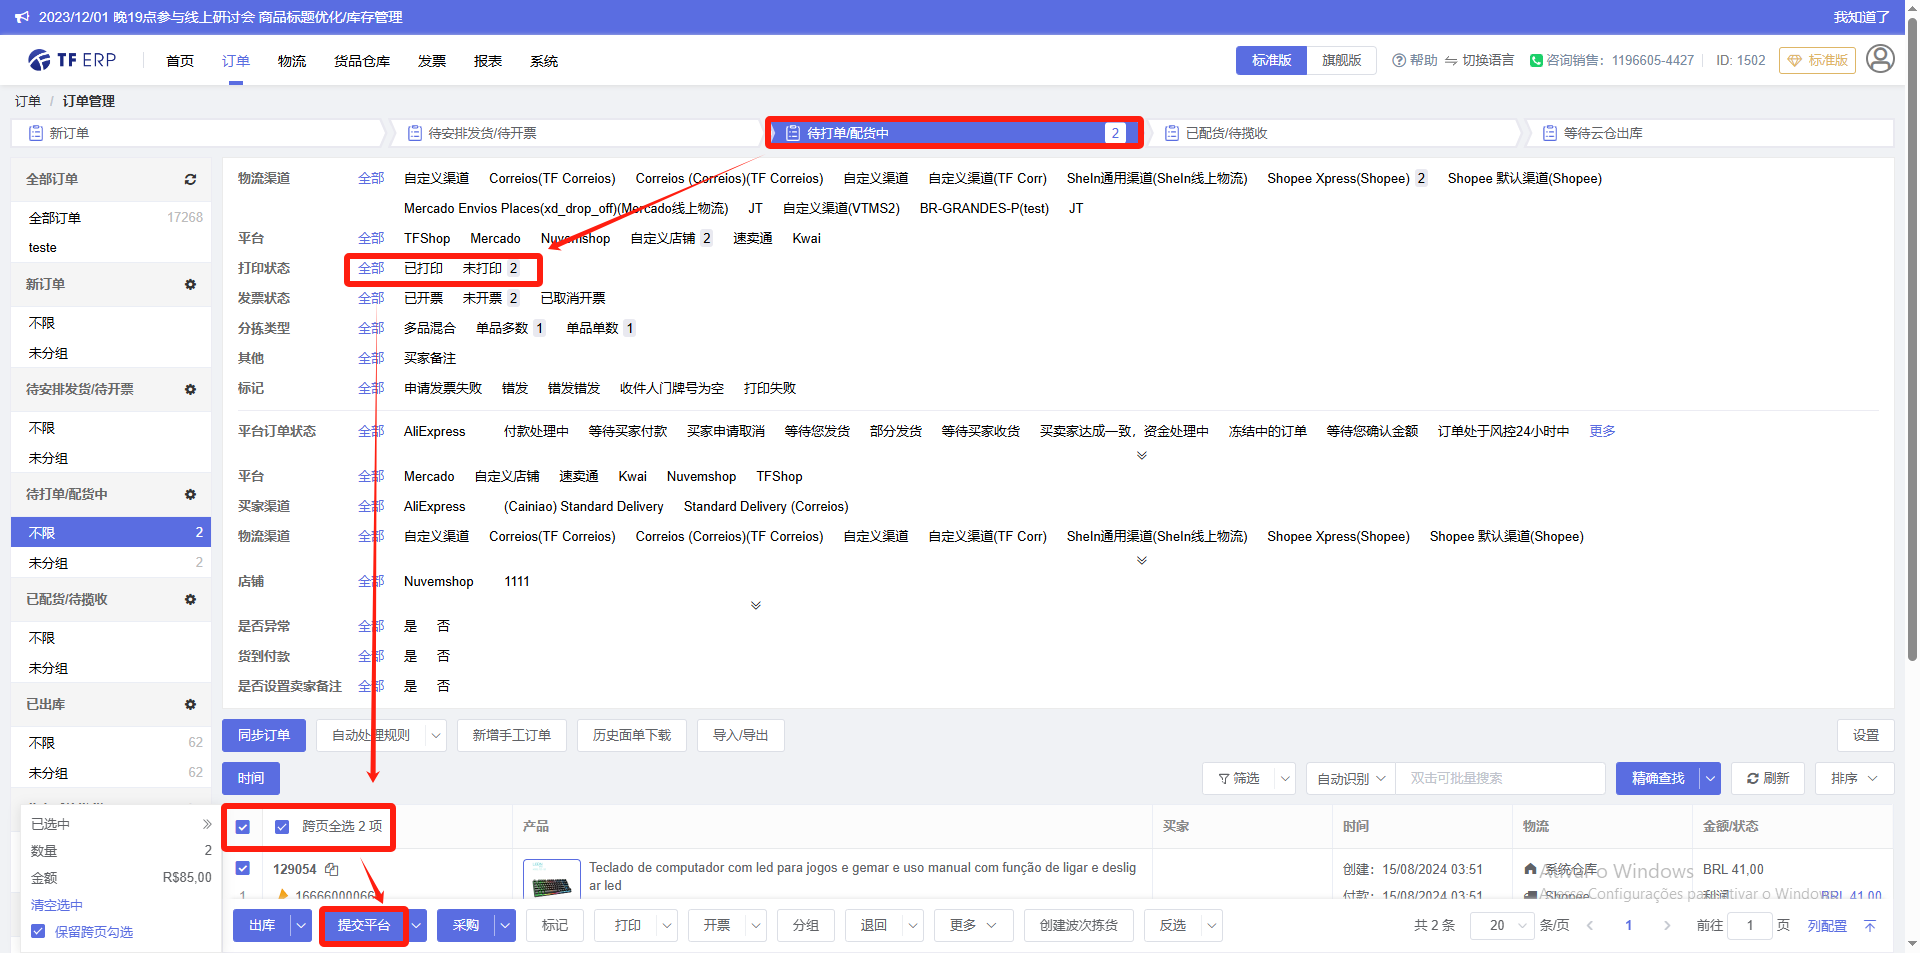This screenshot has height=953, width=1920.
Task: Open gear settings for 待打单/配货中 group
Action: pyautogui.click(x=190, y=494)
